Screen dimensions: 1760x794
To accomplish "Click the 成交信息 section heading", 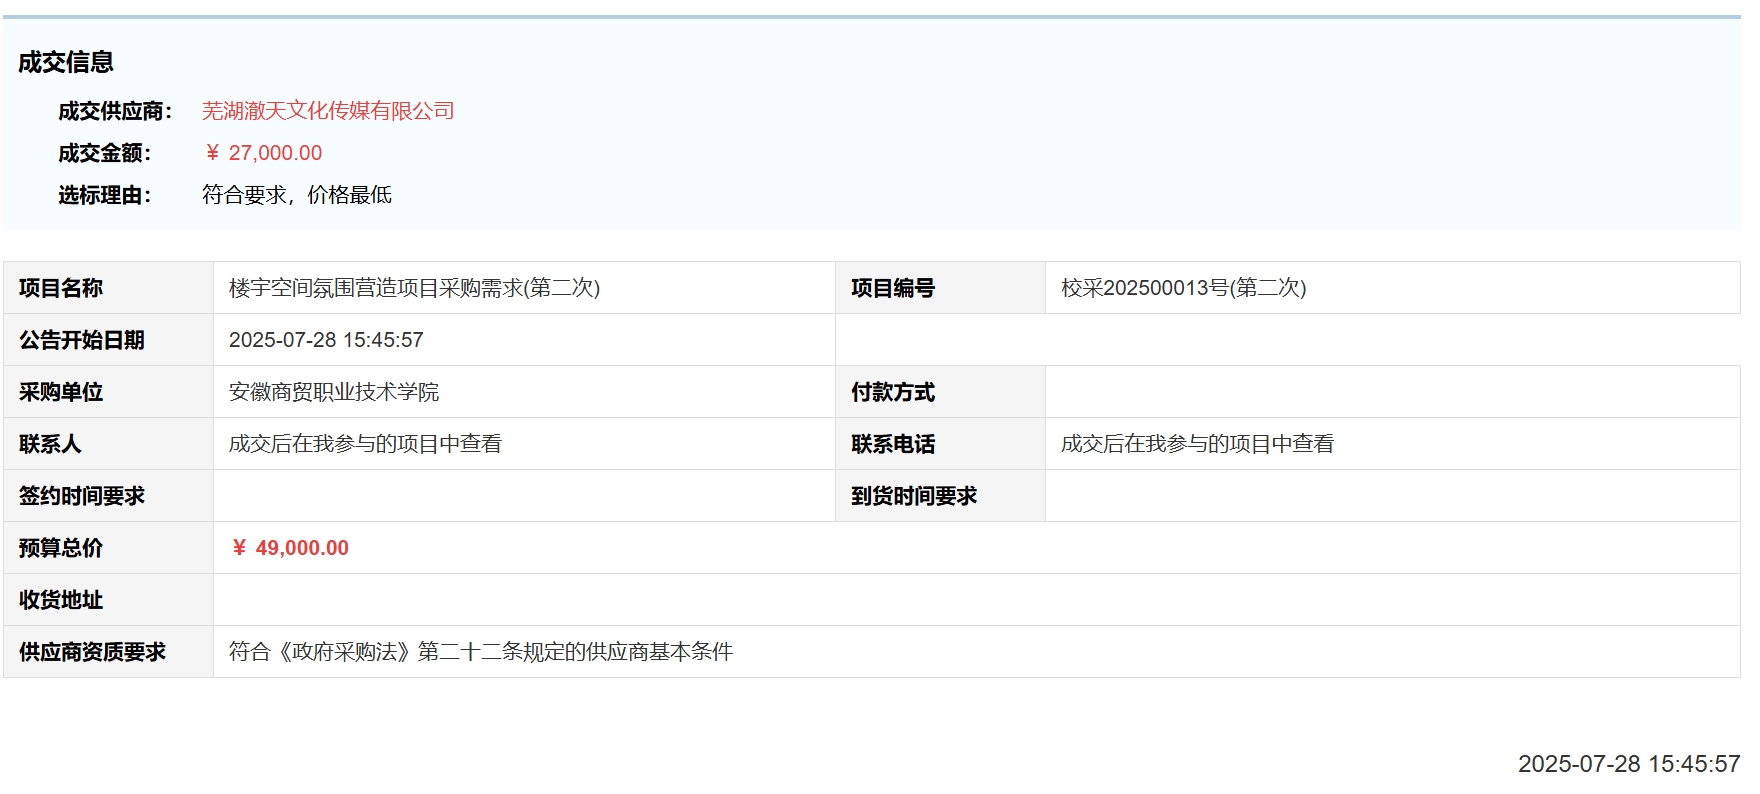I will (66, 62).
